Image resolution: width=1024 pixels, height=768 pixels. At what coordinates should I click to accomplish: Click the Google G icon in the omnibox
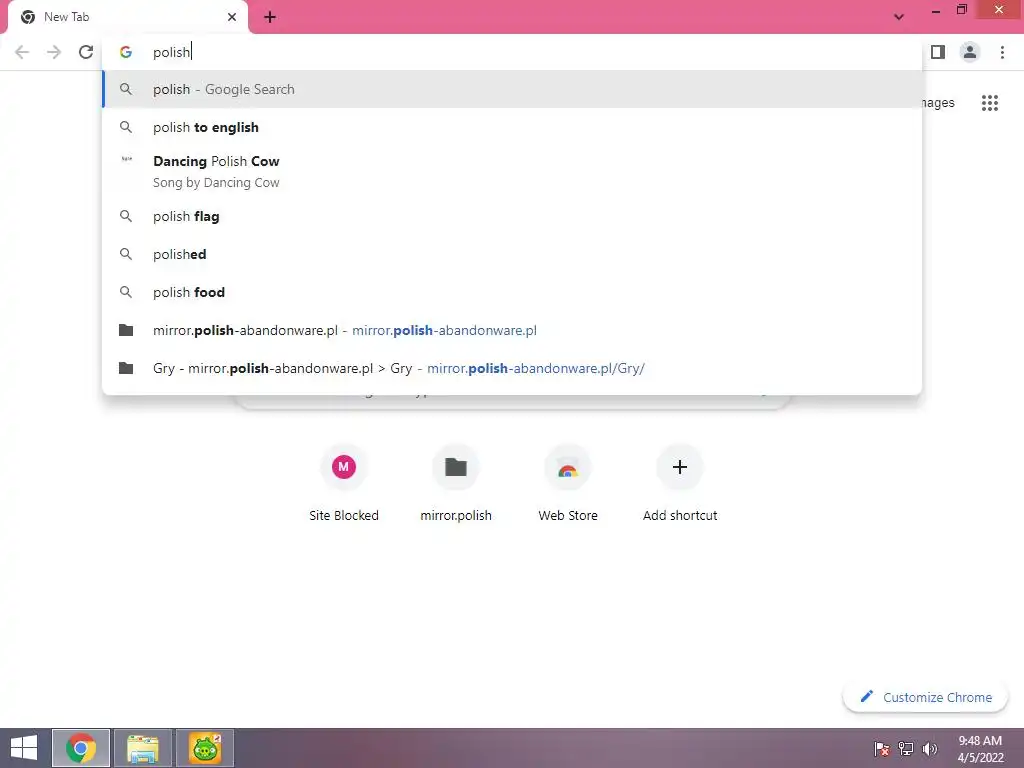[126, 52]
